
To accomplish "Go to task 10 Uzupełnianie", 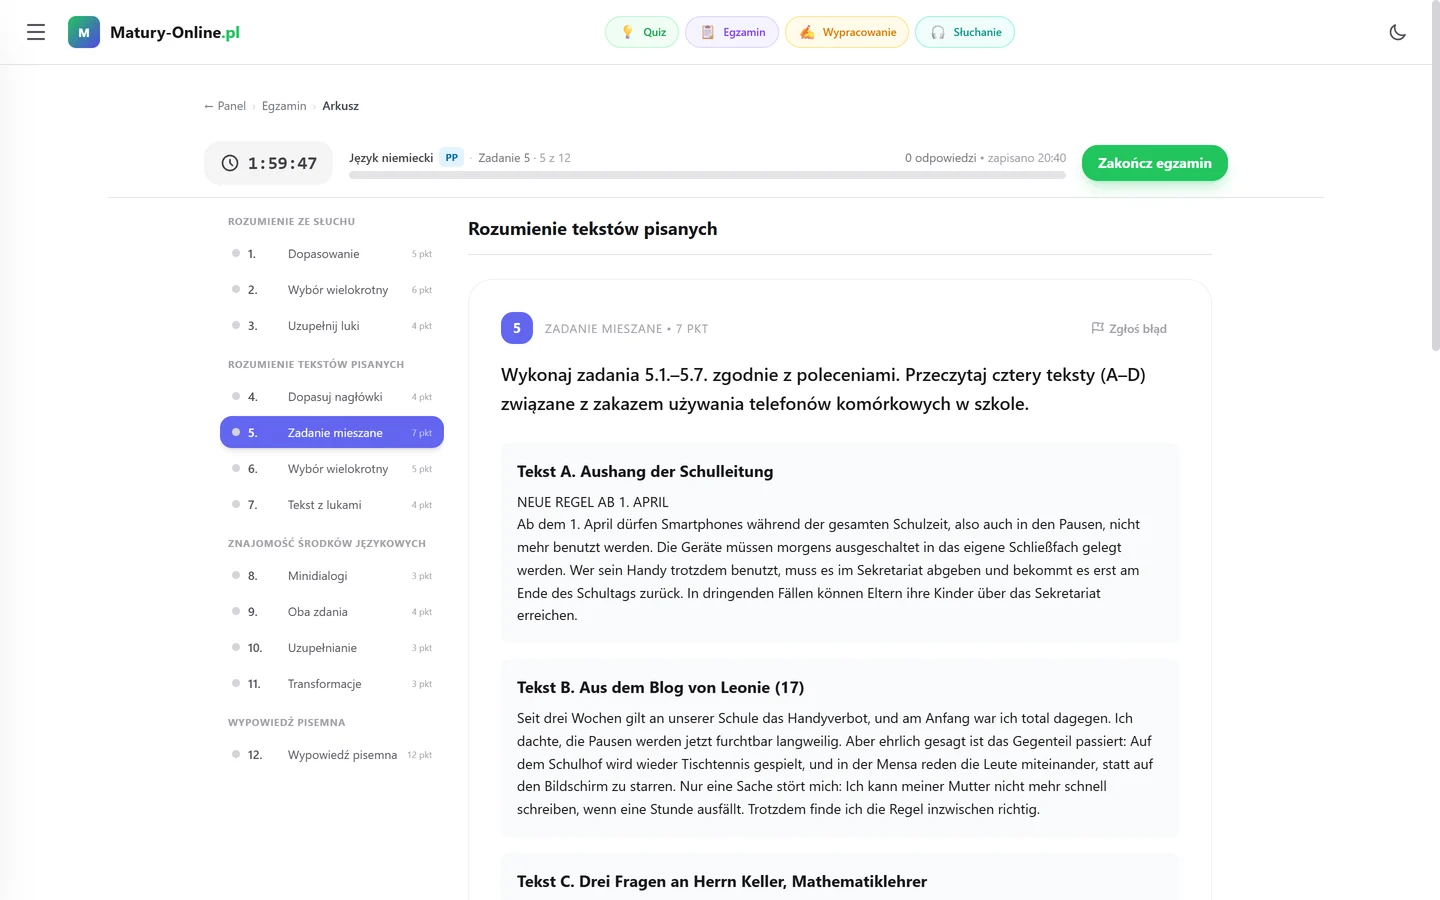I will point(332,648).
